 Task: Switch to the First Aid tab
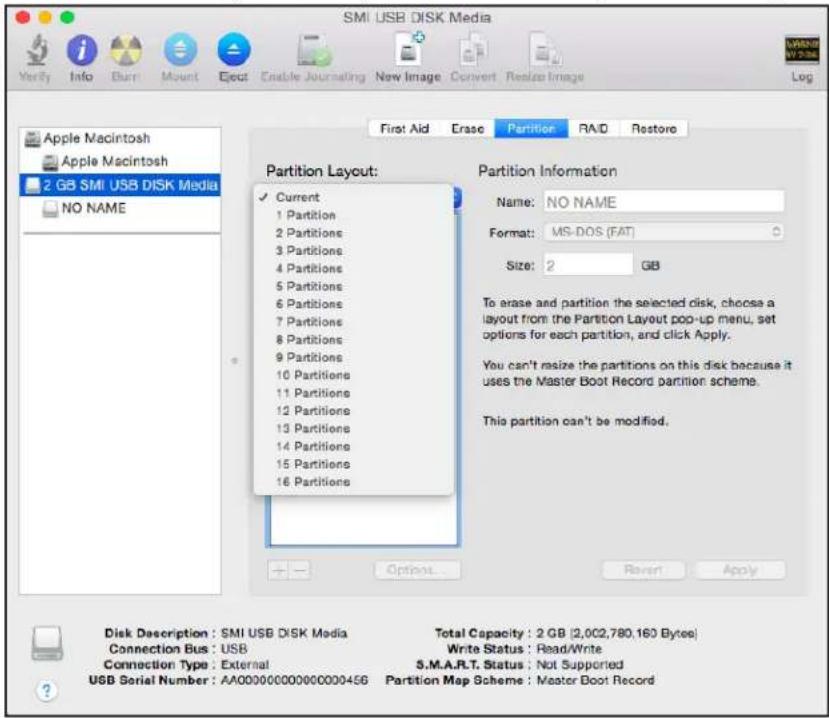(x=404, y=128)
